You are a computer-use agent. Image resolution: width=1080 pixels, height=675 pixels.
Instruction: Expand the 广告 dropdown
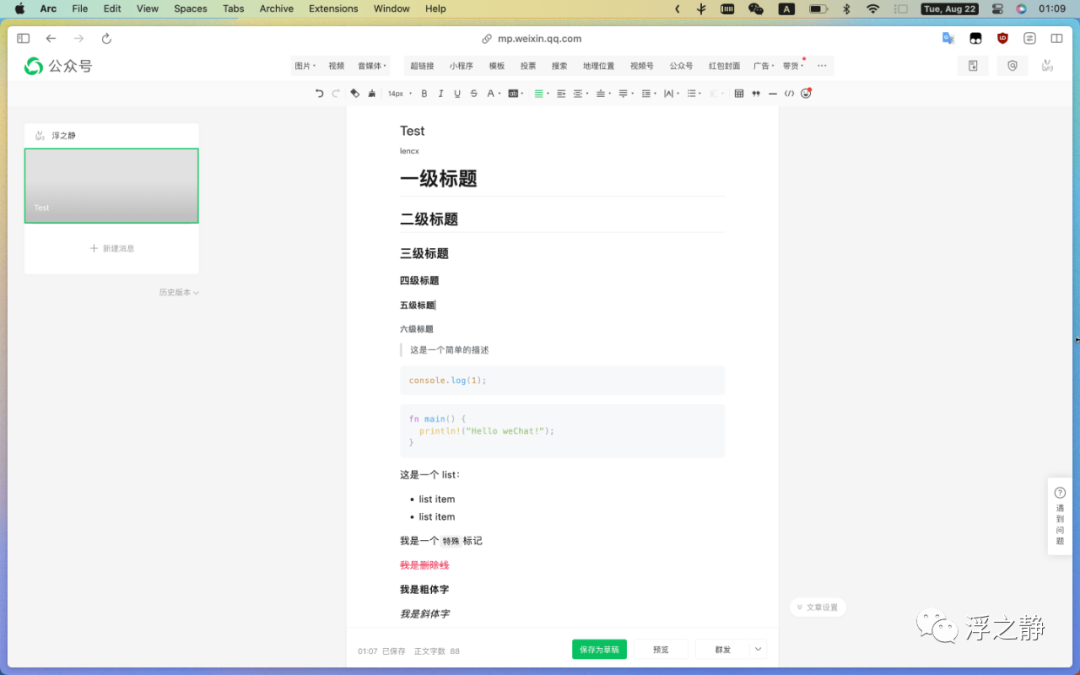point(763,66)
